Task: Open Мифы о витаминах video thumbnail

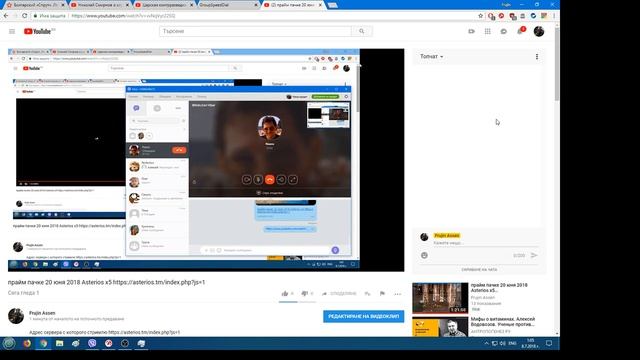Action: pos(440,327)
